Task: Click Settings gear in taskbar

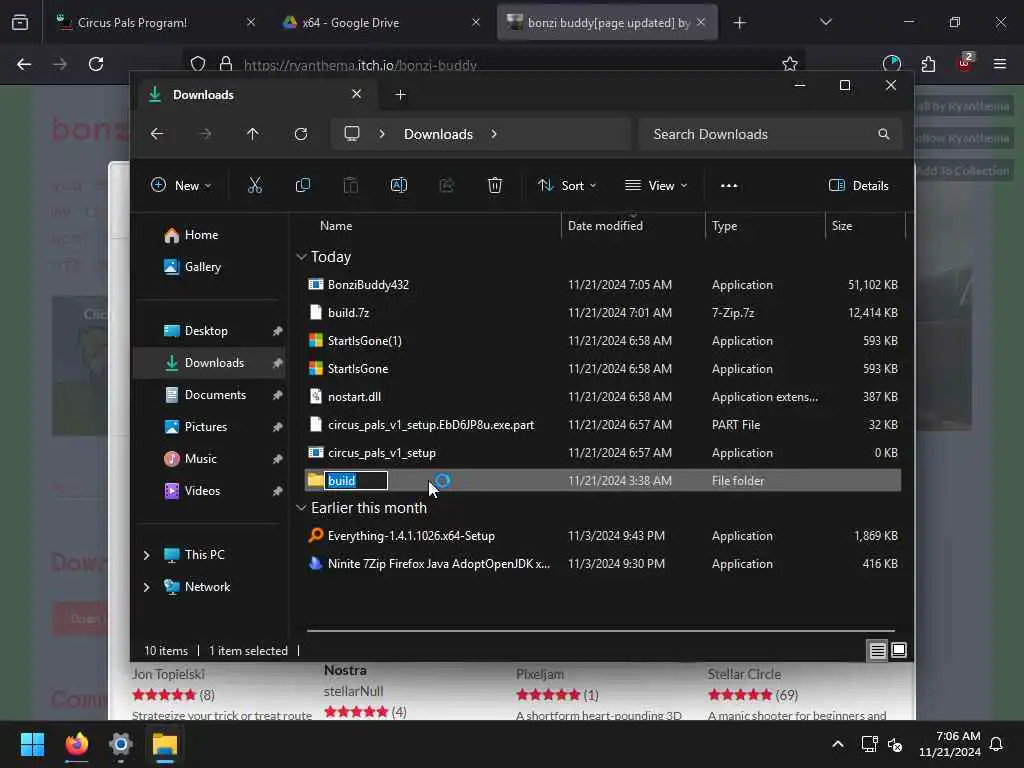Action: point(121,744)
